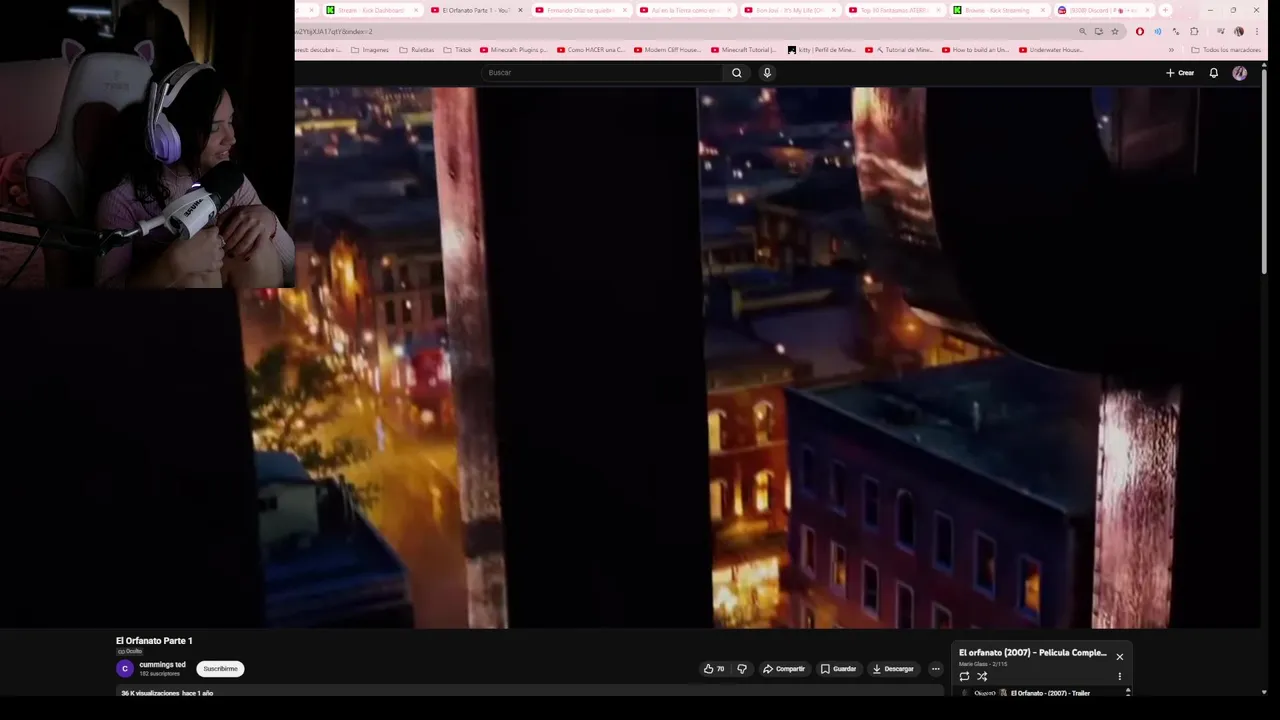This screenshot has width=1280, height=720.
Task: Toggle playlist shuffle icon
Action: tap(982, 677)
